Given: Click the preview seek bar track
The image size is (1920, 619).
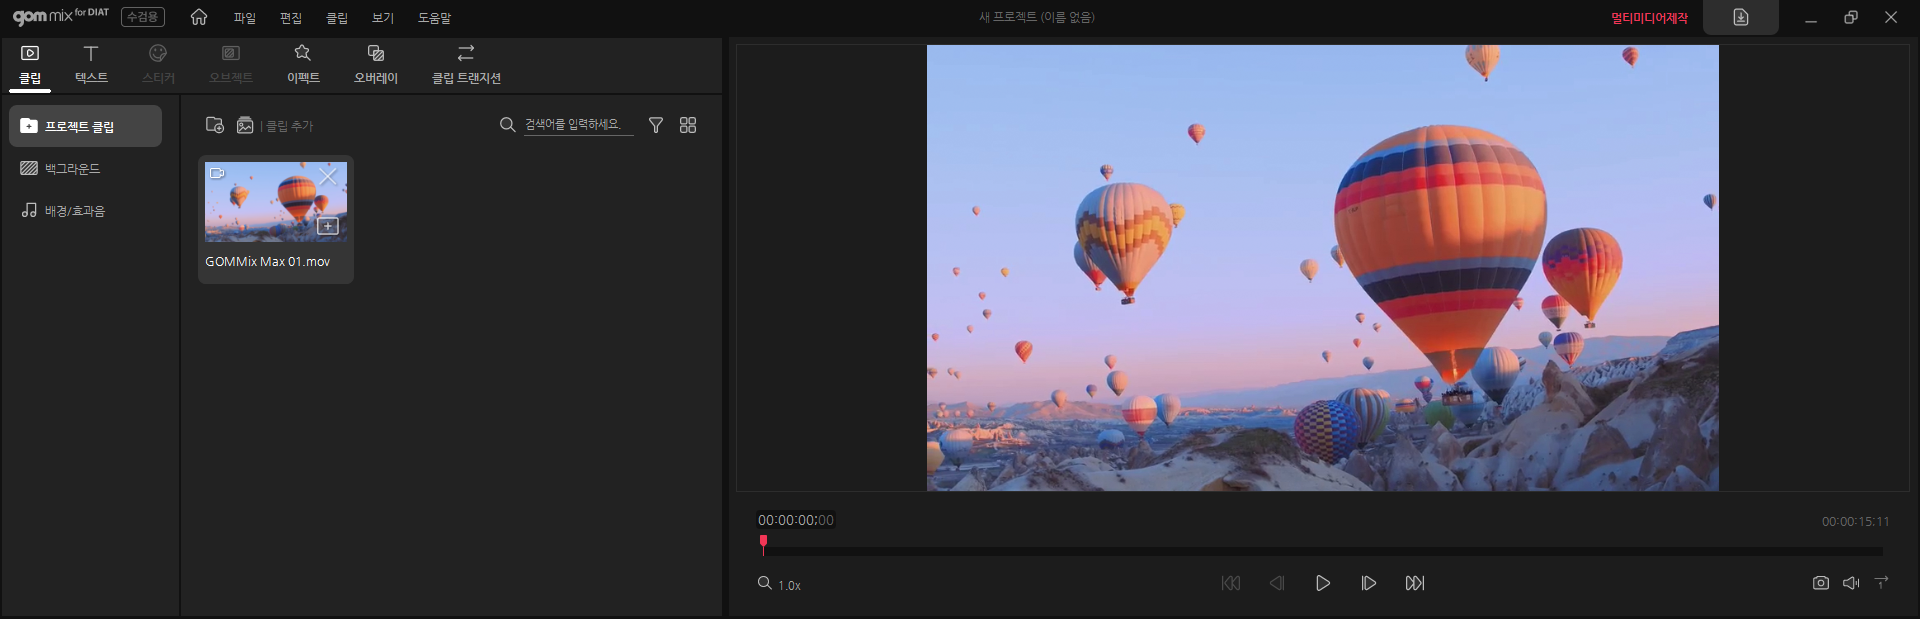Looking at the screenshot, I should [1322, 551].
